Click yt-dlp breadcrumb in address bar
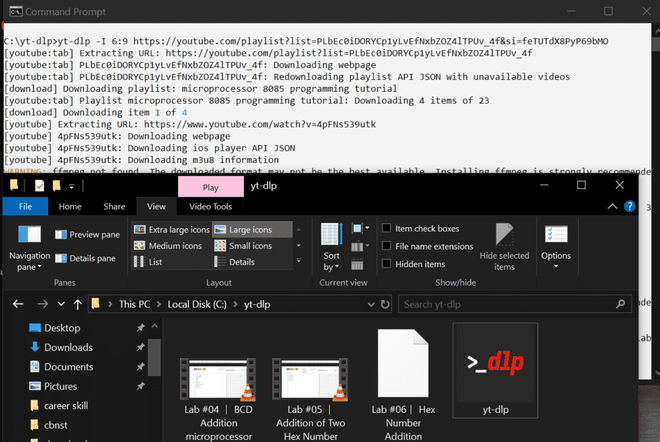The width and height of the screenshot is (660, 442). 257,304
